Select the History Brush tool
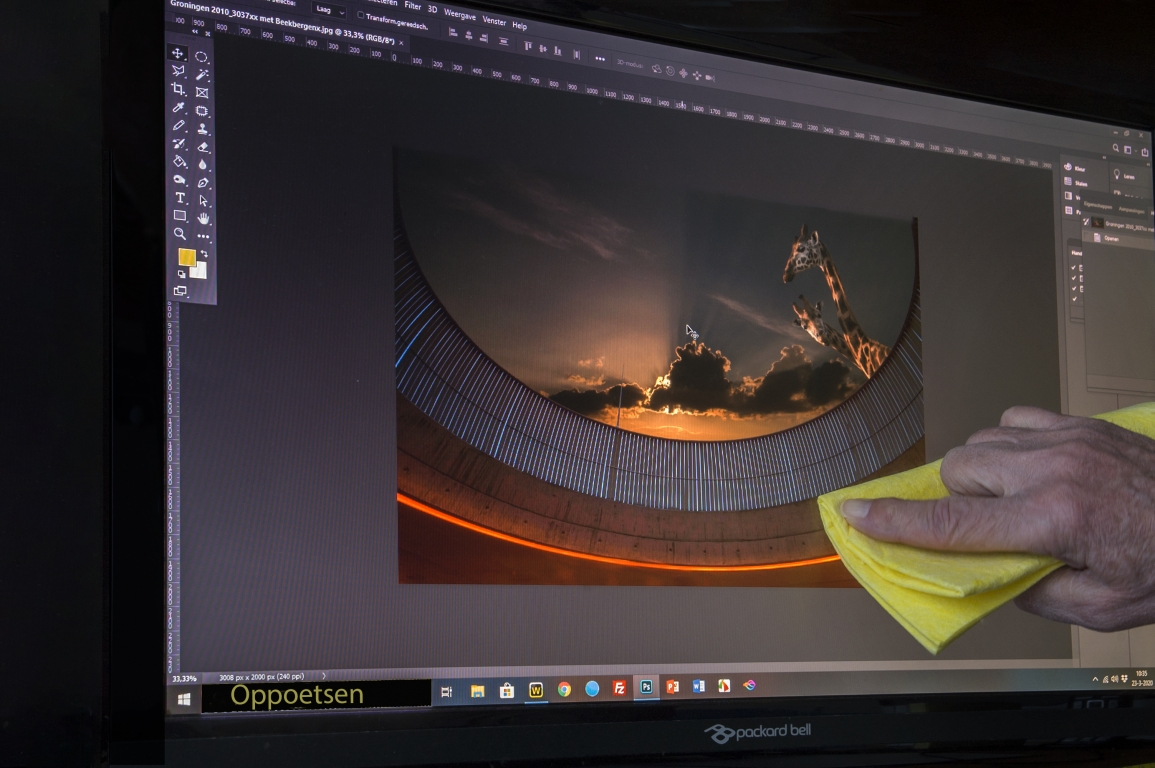This screenshot has width=1155, height=768. tap(178, 144)
